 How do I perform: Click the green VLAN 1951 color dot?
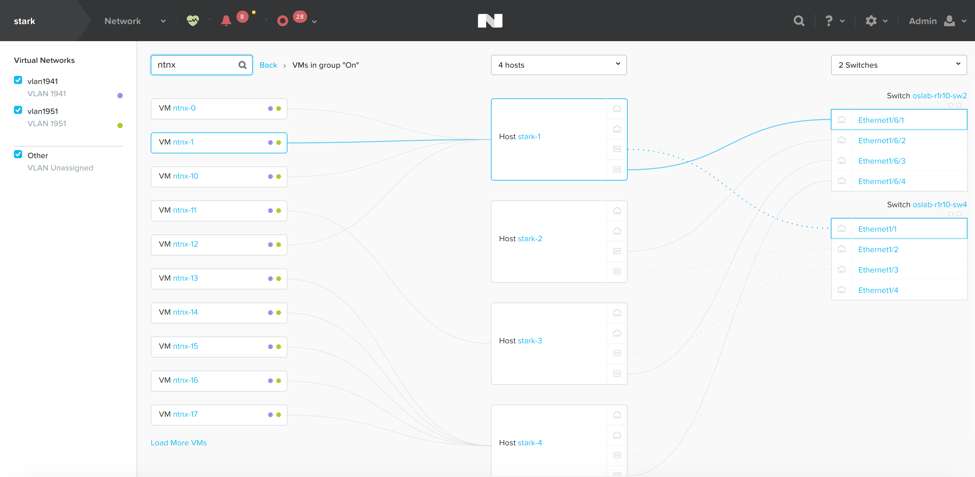120,126
